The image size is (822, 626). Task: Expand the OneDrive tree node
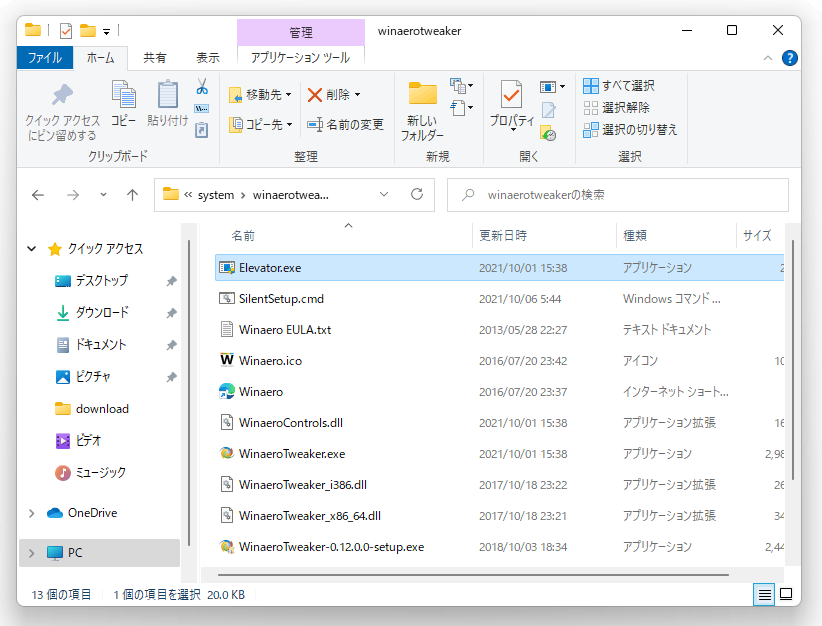coord(31,513)
